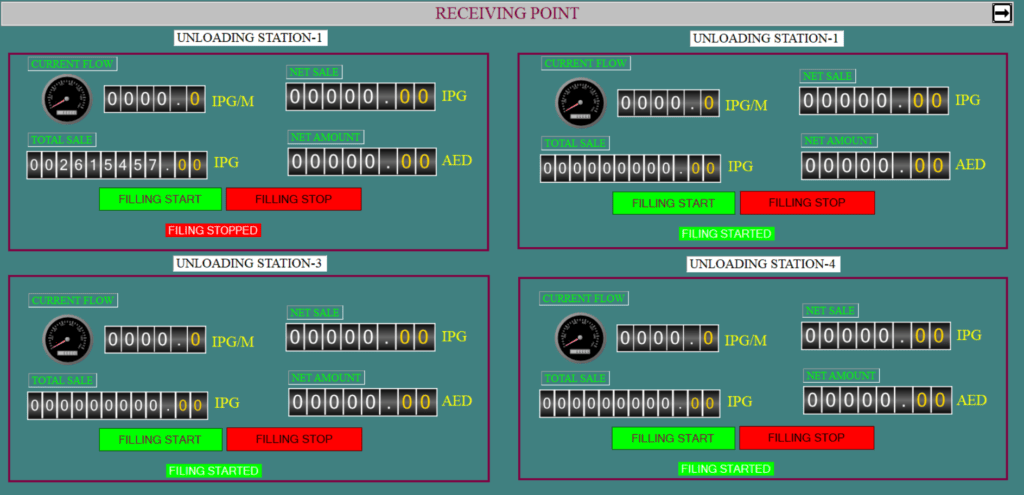
Task: Click the net sale counter in Station-4
Action: (876, 336)
